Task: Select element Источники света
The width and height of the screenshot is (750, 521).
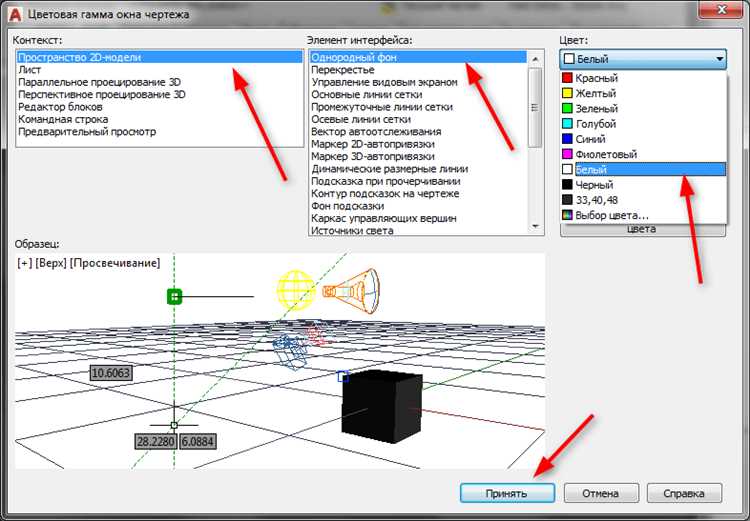Action: point(419,230)
